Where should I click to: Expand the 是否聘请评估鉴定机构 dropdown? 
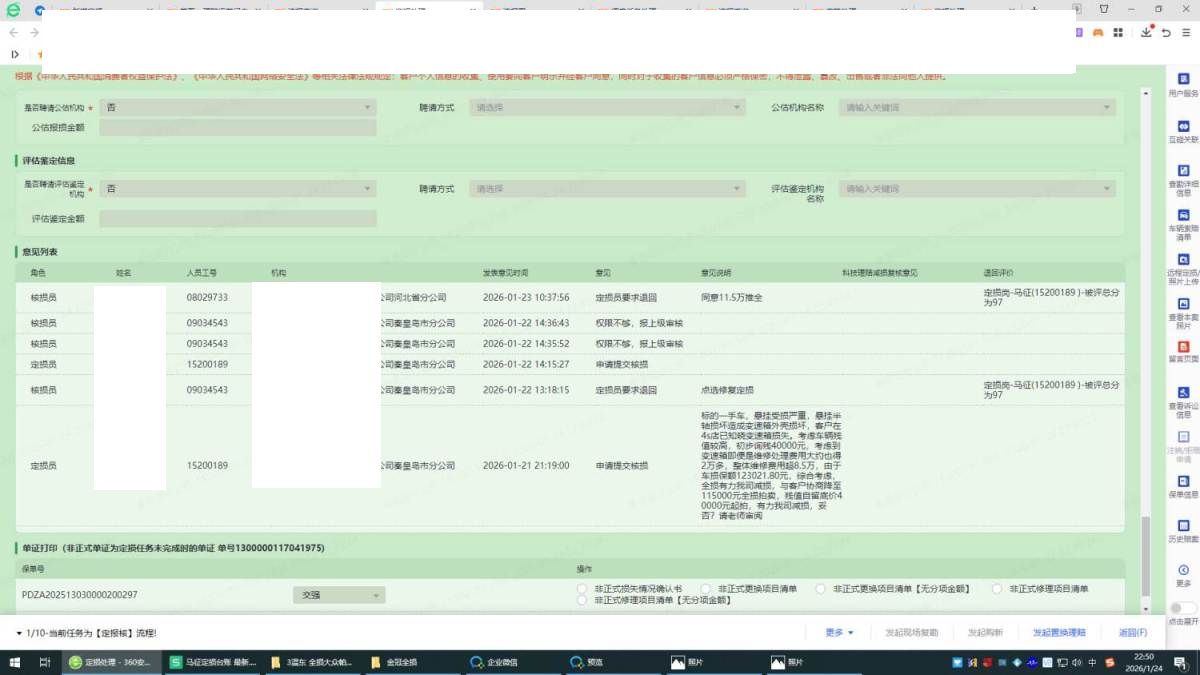pos(237,188)
